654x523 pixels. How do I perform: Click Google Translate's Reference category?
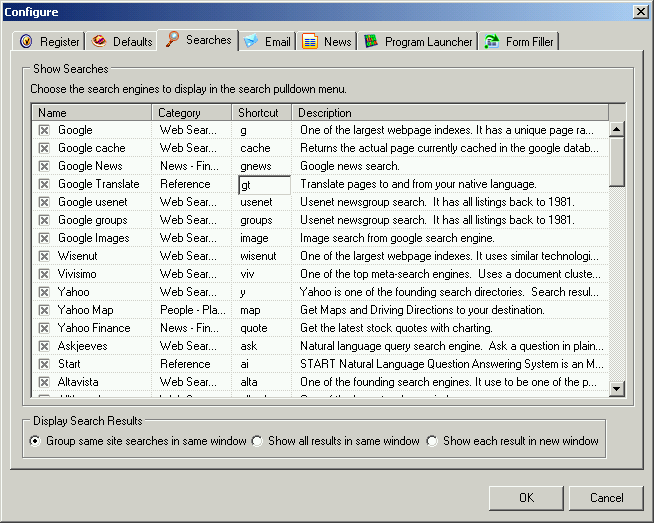point(185,184)
